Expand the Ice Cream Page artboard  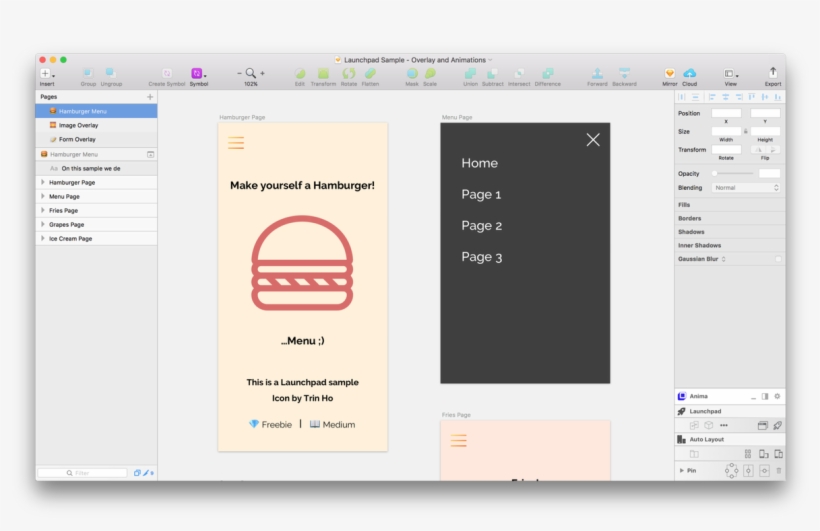43,239
